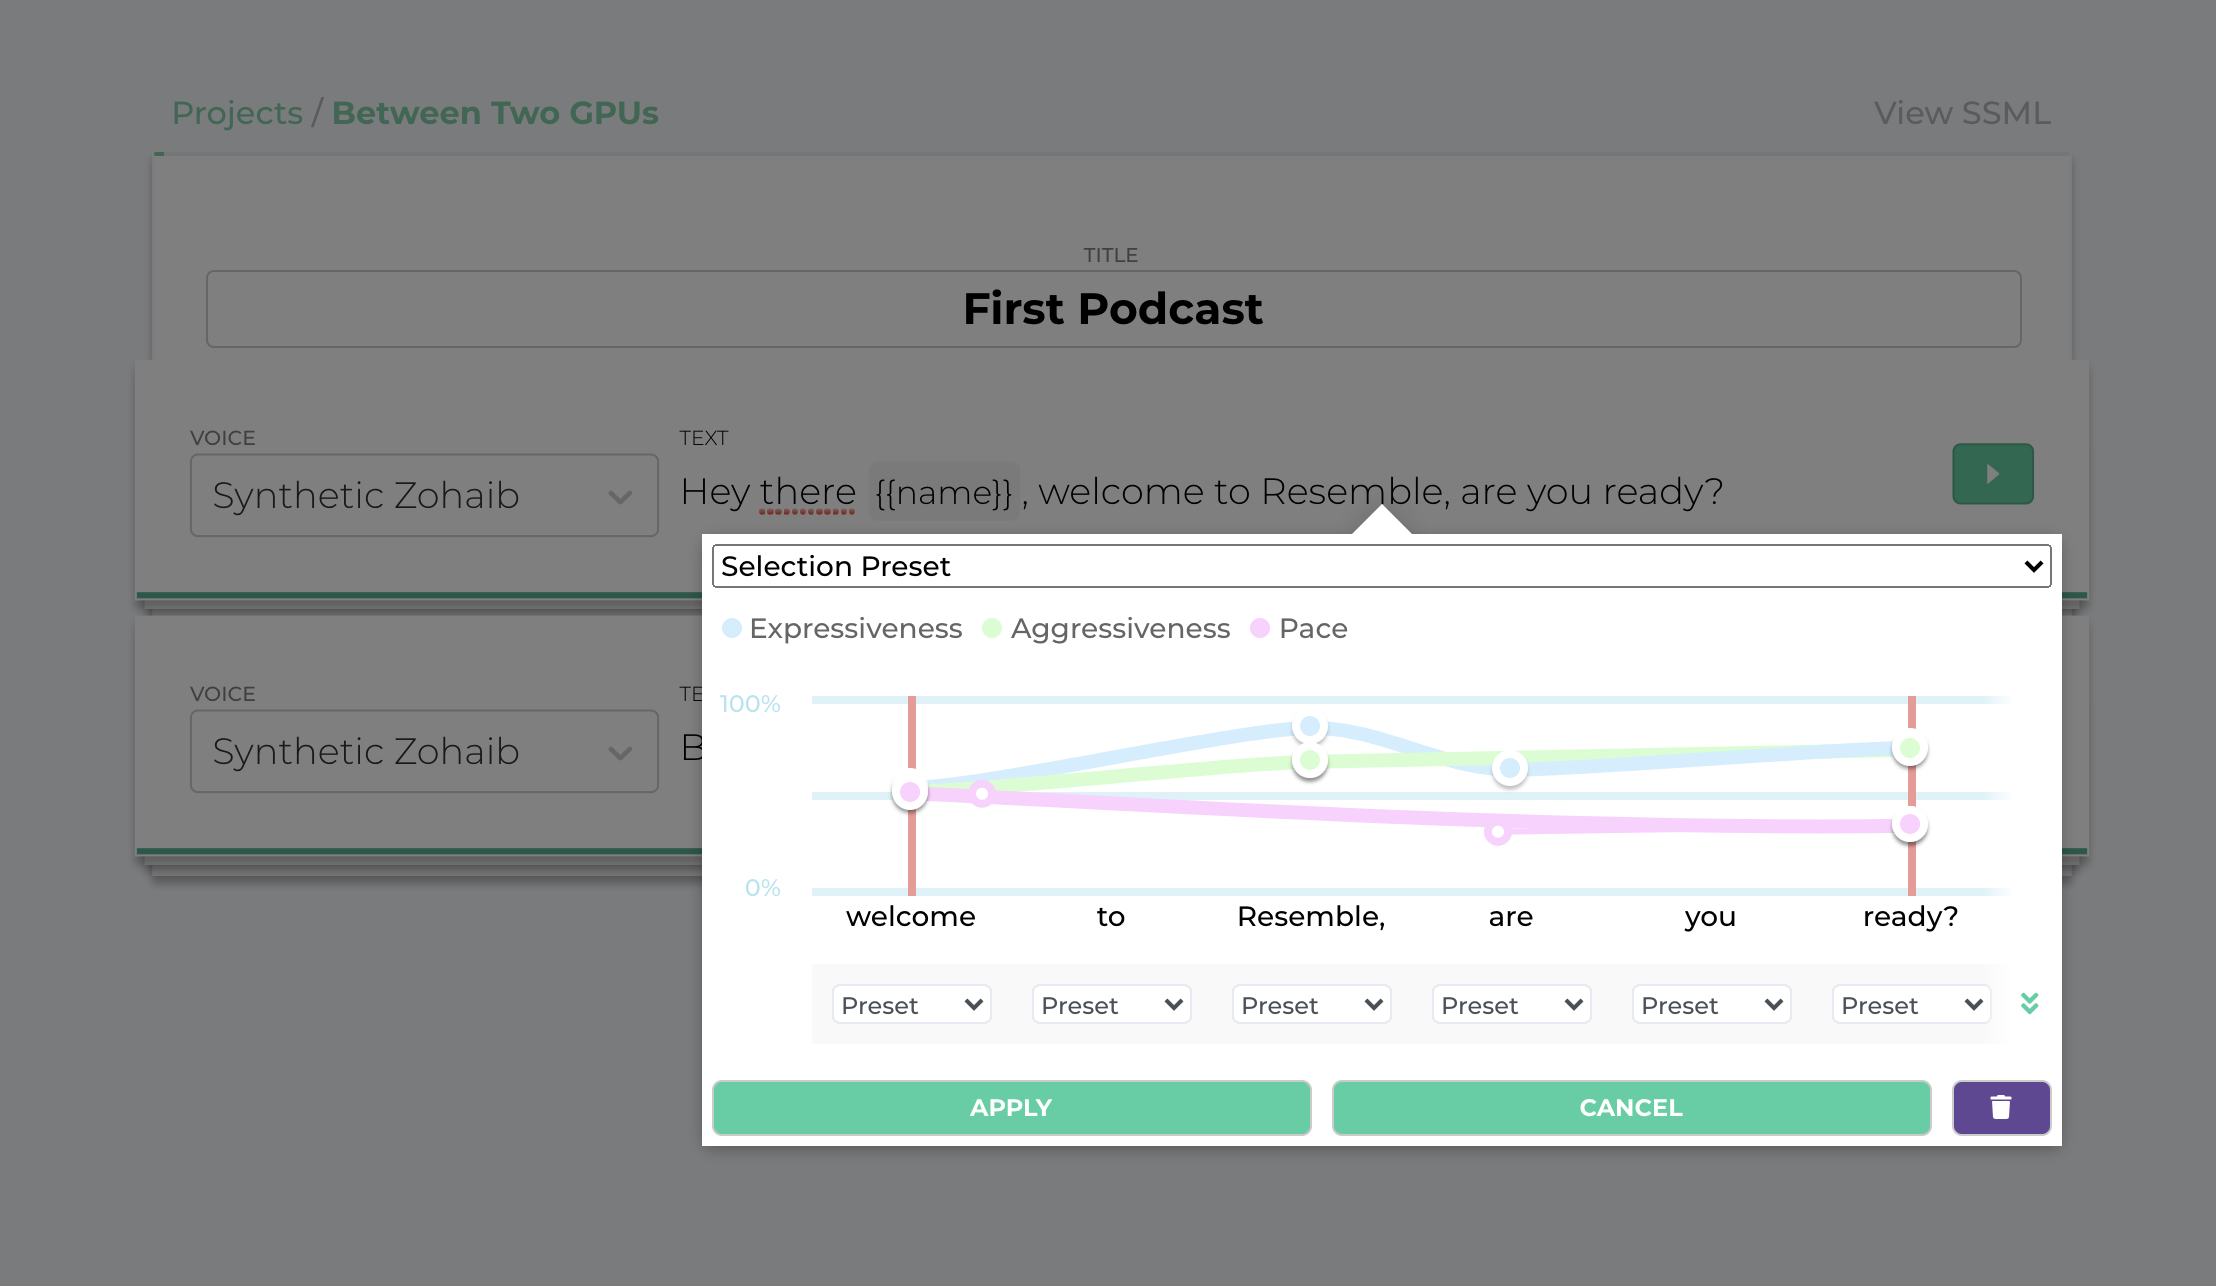Click the APPLY button

click(x=1011, y=1107)
